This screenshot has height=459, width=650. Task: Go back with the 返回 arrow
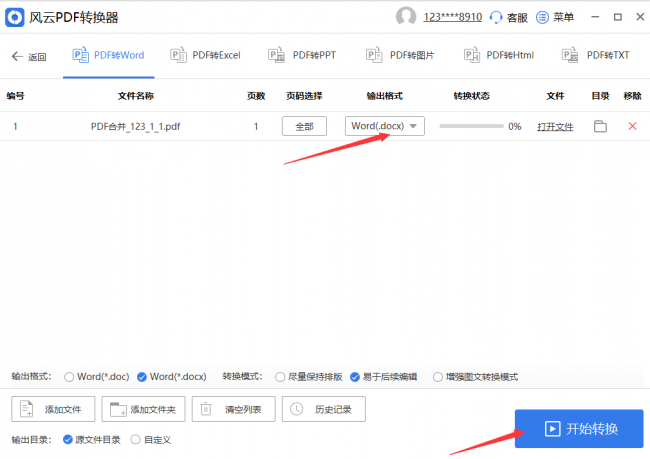[x=29, y=56]
